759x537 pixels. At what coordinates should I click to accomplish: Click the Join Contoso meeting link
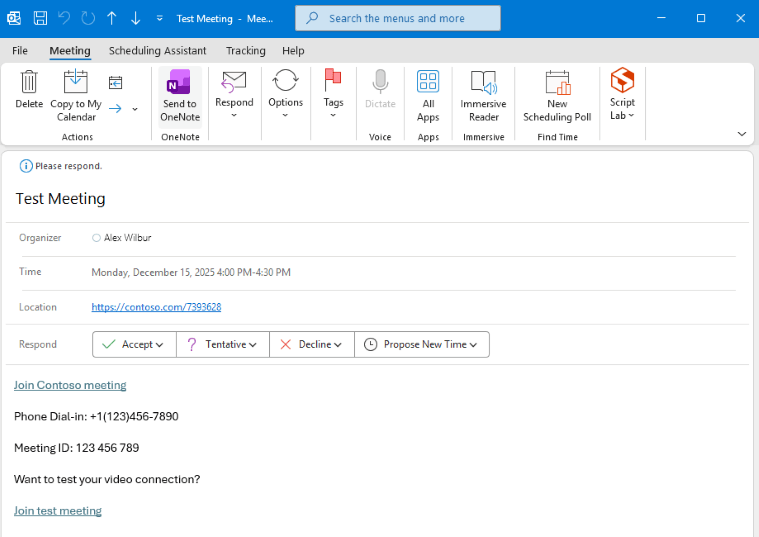(70, 385)
